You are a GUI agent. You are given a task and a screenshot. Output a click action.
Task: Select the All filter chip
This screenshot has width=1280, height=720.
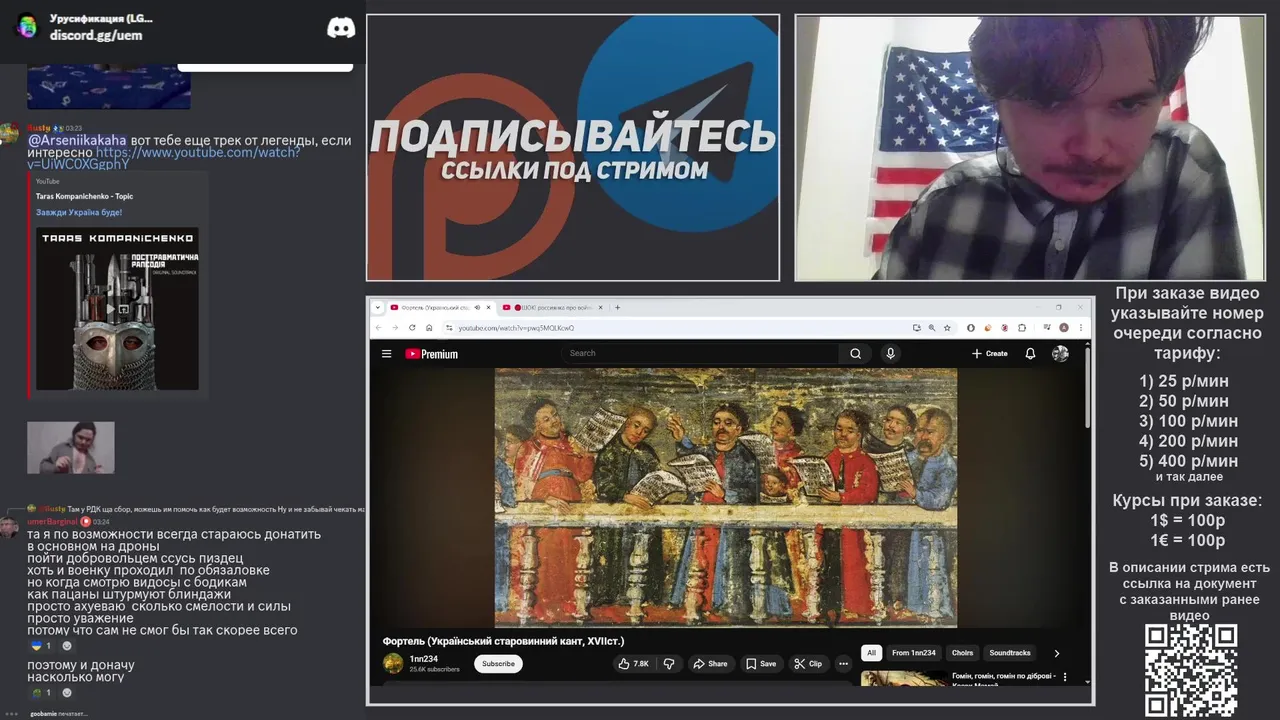(x=871, y=653)
